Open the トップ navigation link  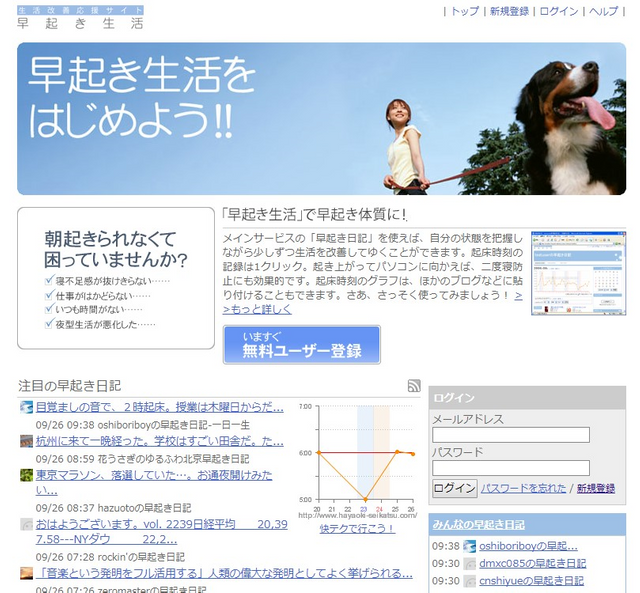coord(464,11)
